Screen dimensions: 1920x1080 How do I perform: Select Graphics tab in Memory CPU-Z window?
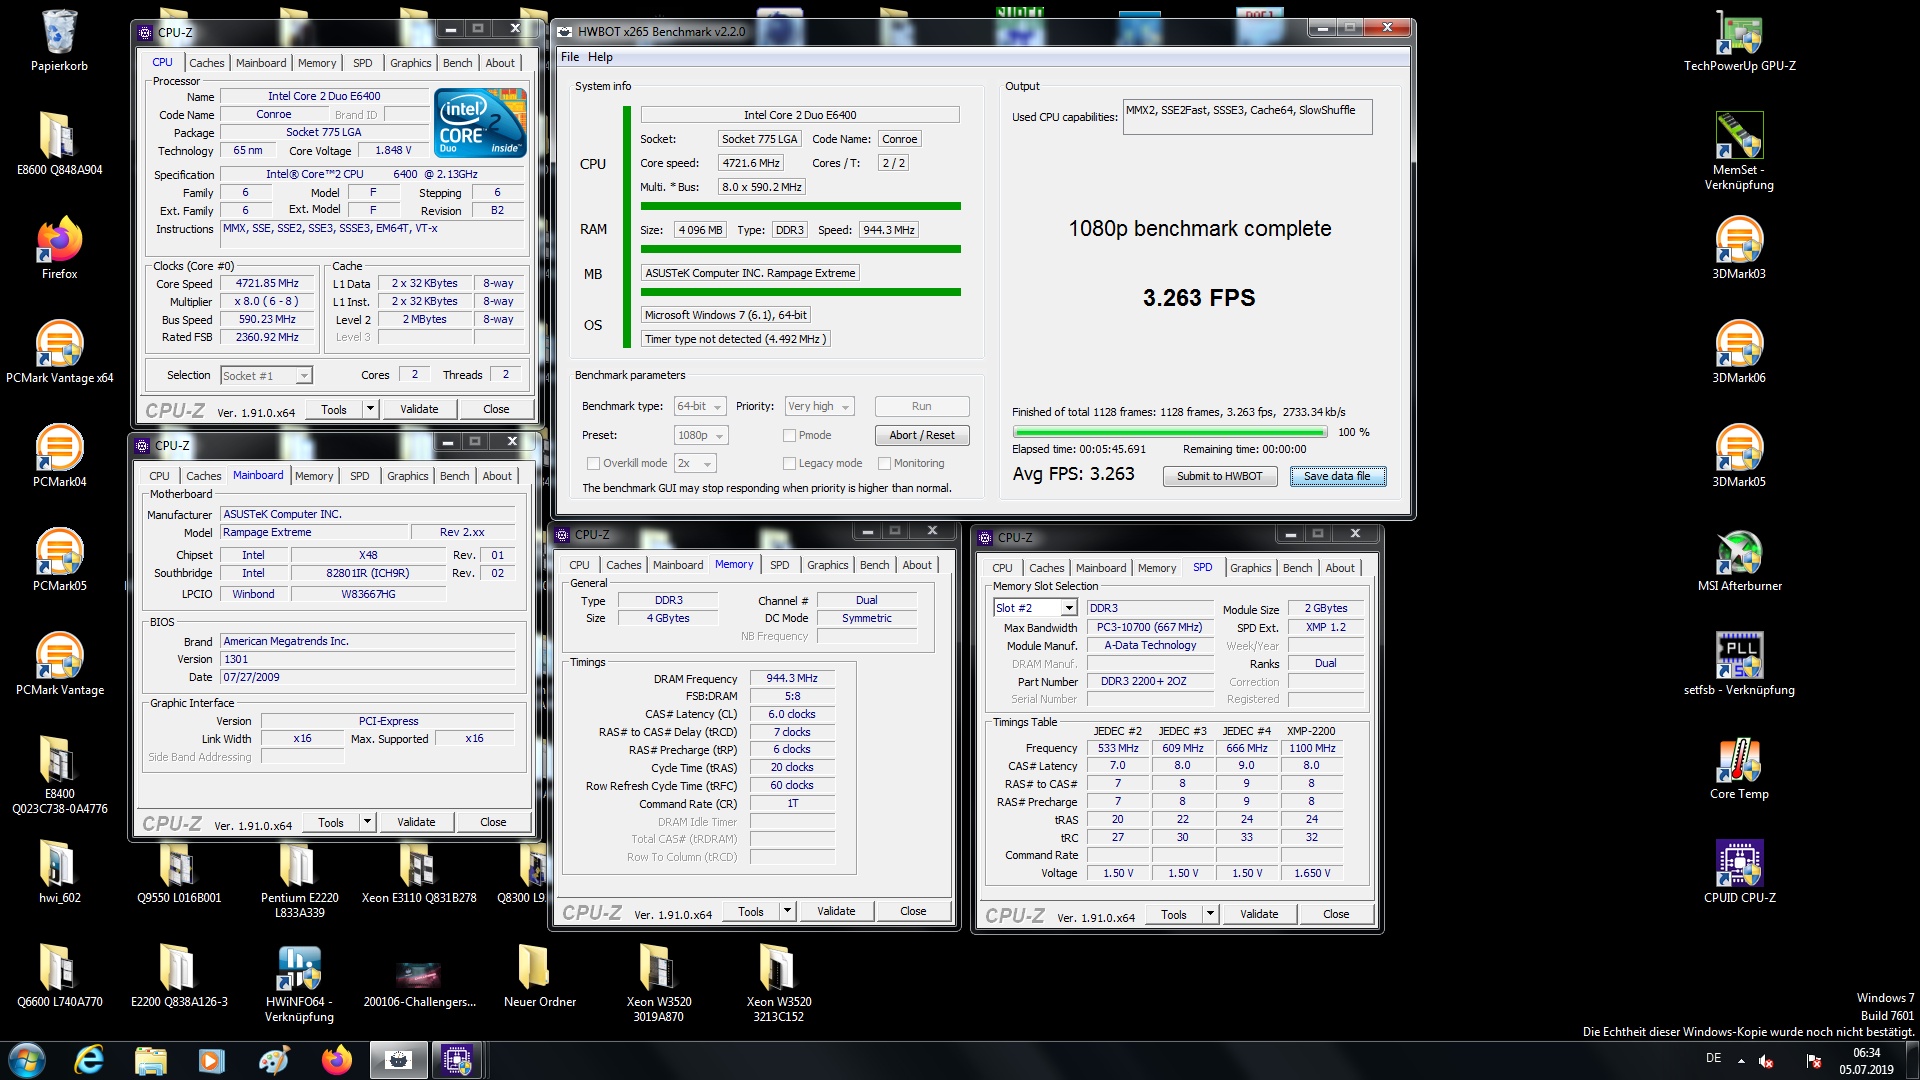(827, 565)
